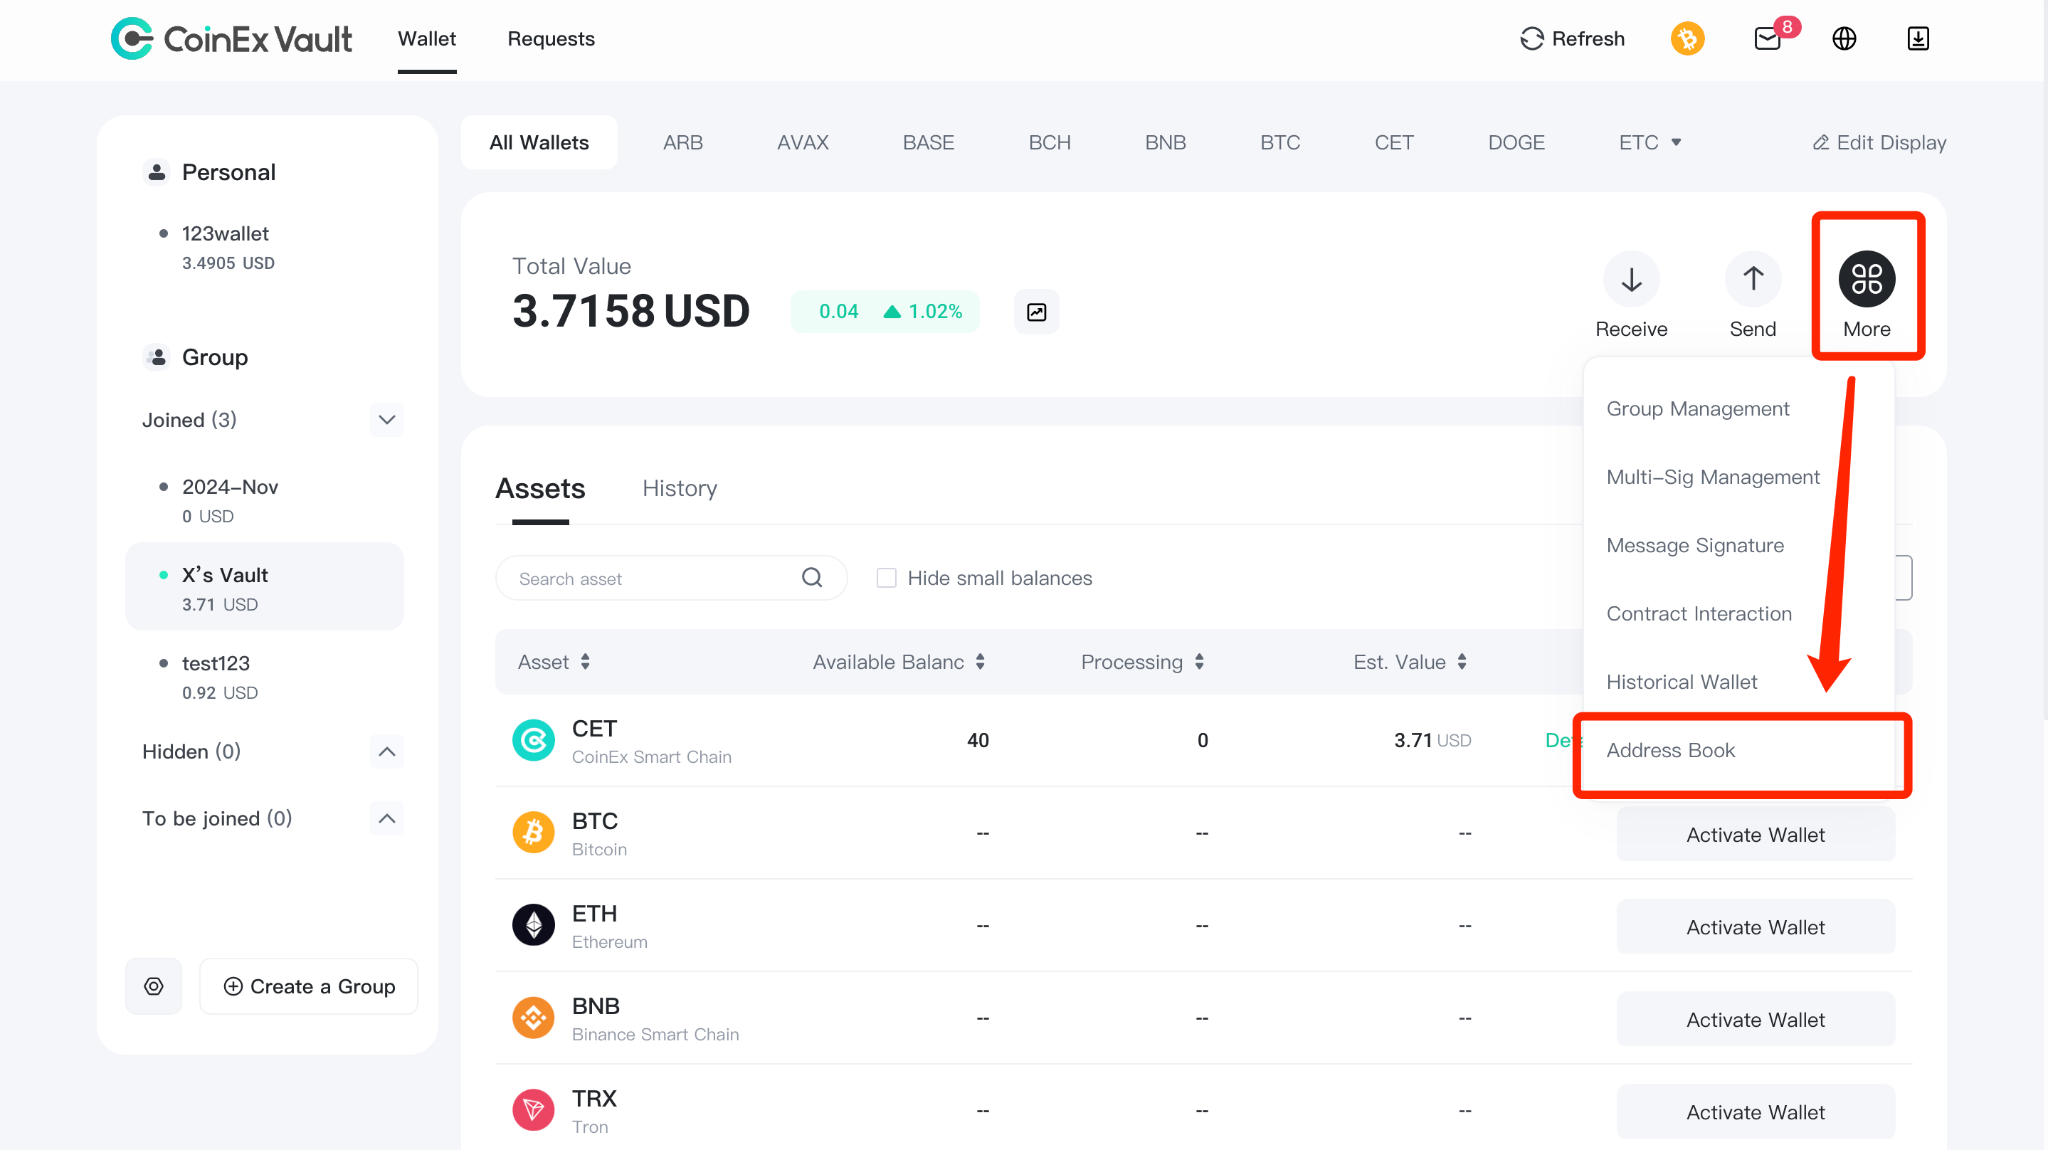The image size is (2048, 1150).
Task: Choose Historical Wallet menu entry
Action: click(1682, 682)
